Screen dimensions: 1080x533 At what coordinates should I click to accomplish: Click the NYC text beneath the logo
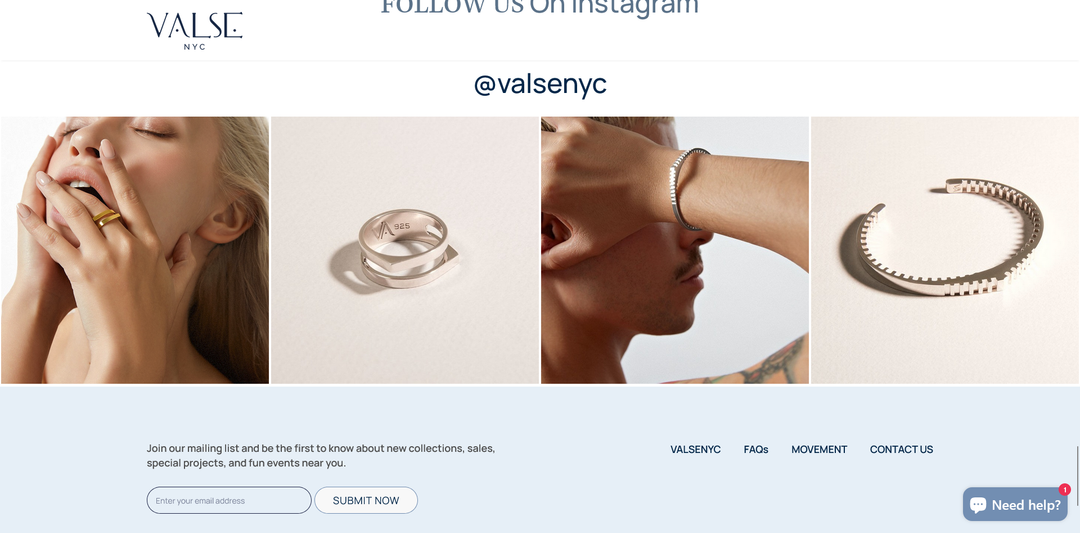(x=194, y=47)
